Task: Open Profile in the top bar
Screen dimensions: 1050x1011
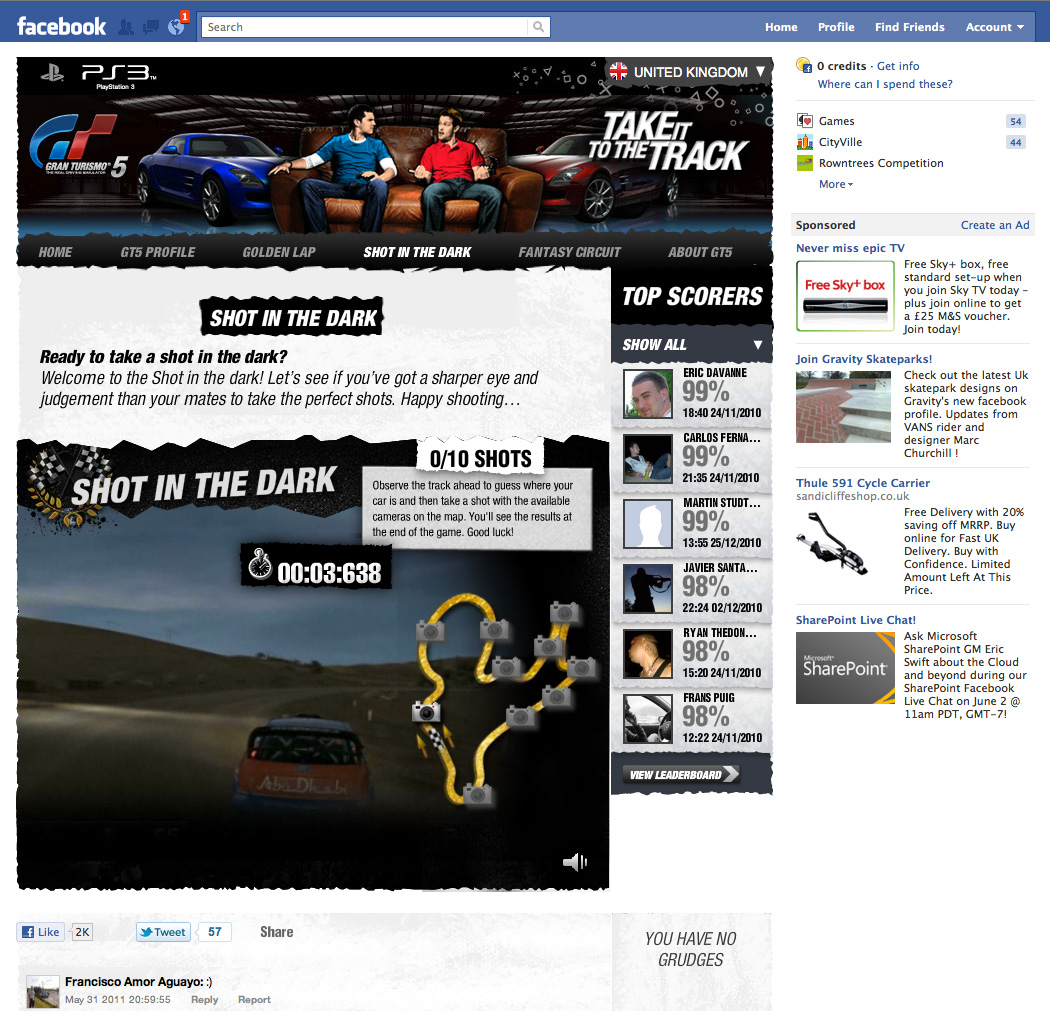Action: (x=836, y=27)
